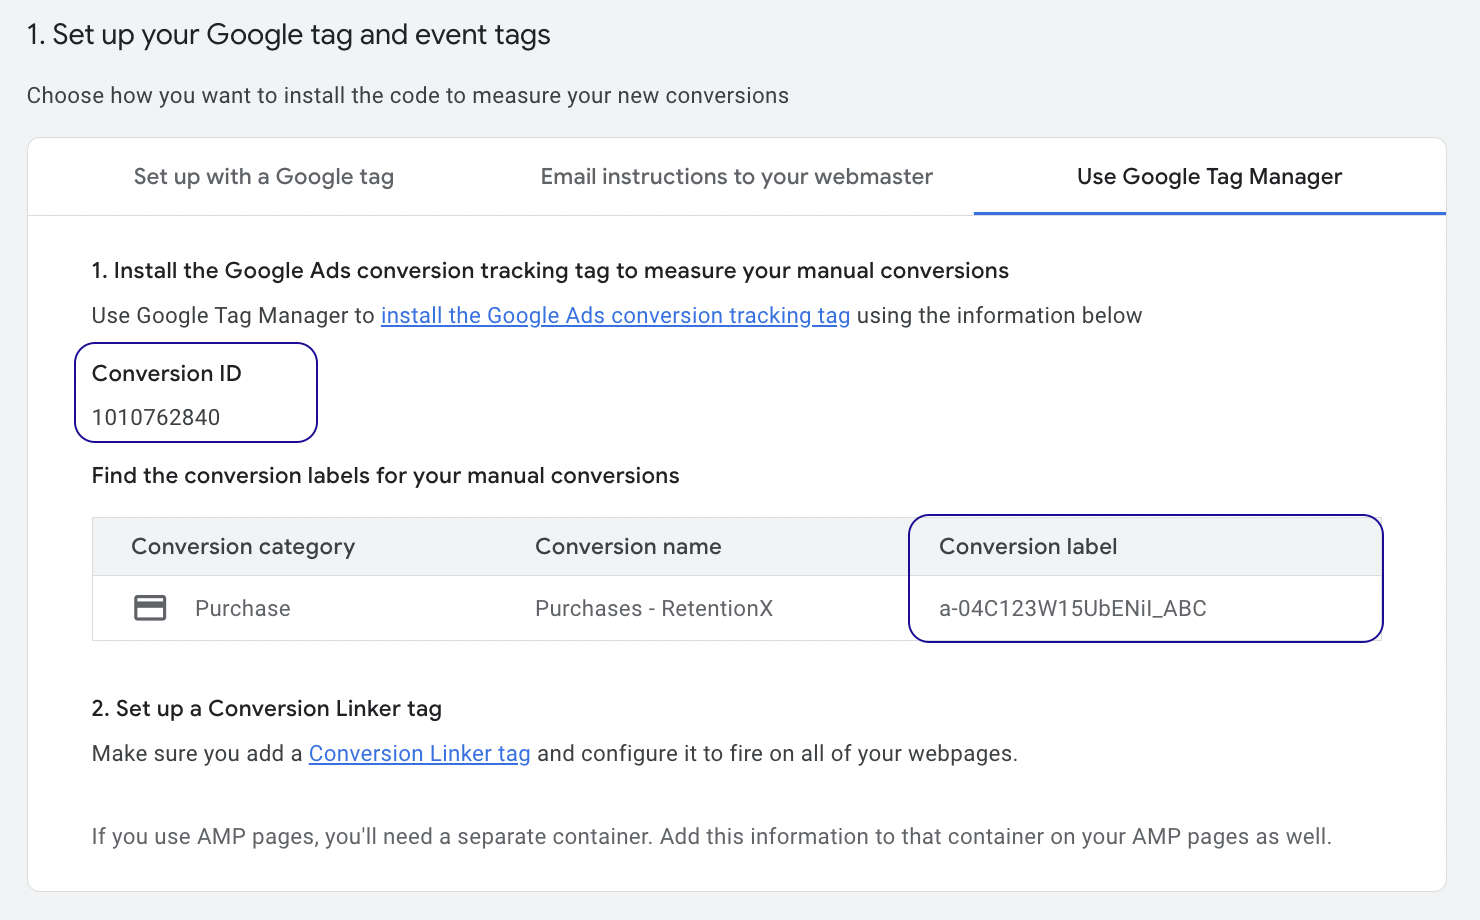Screen dimensions: 1480x920
Task: Click the Conversion name column header
Action: coord(628,546)
